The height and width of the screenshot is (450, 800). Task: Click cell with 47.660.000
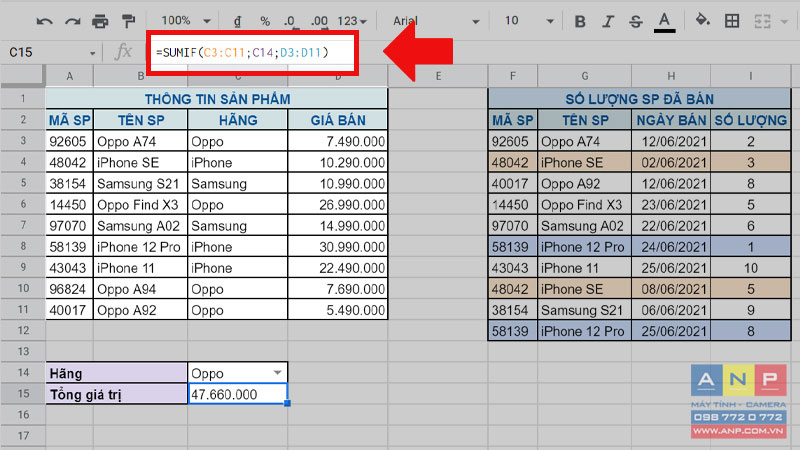coord(238,394)
